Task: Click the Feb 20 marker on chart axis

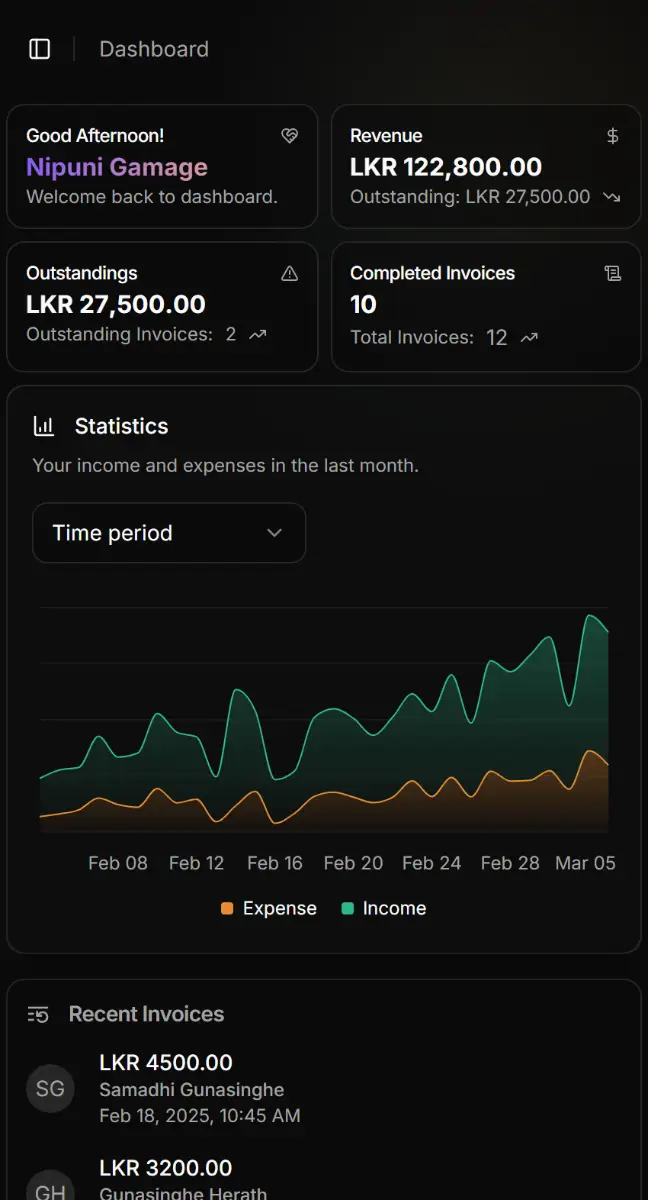Action: [353, 863]
